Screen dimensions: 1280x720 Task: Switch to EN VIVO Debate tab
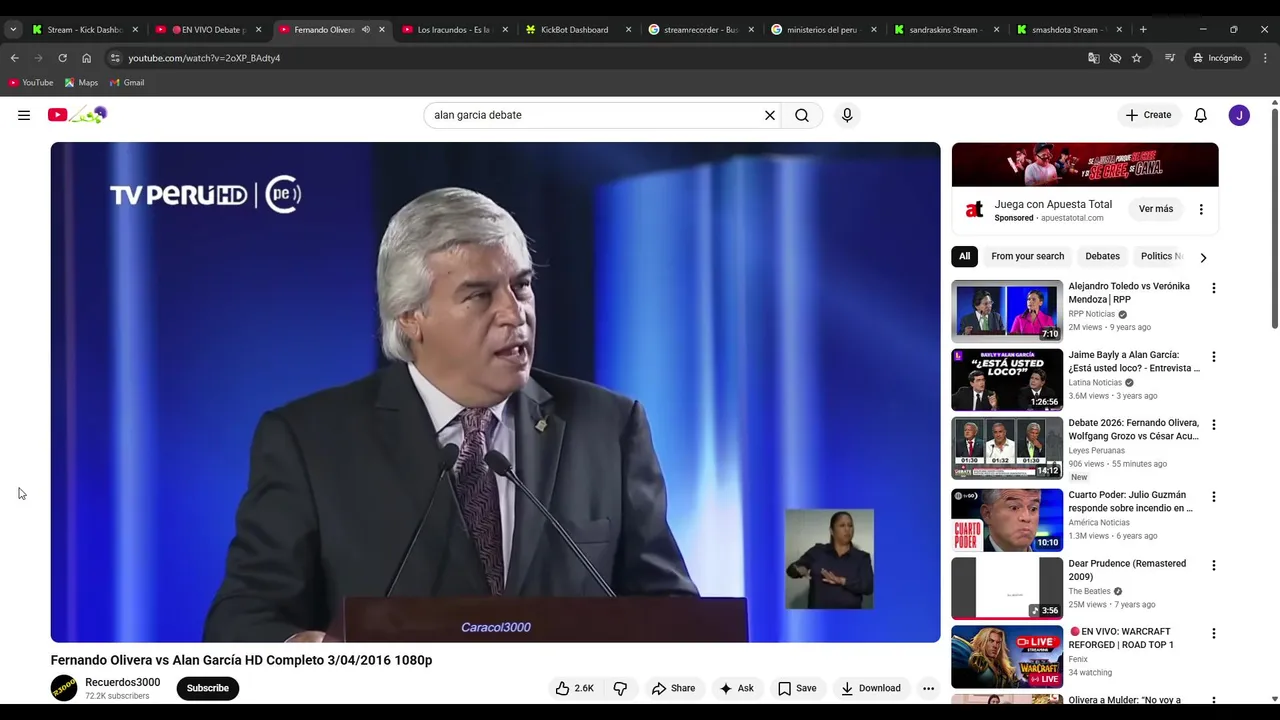(x=208, y=30)
